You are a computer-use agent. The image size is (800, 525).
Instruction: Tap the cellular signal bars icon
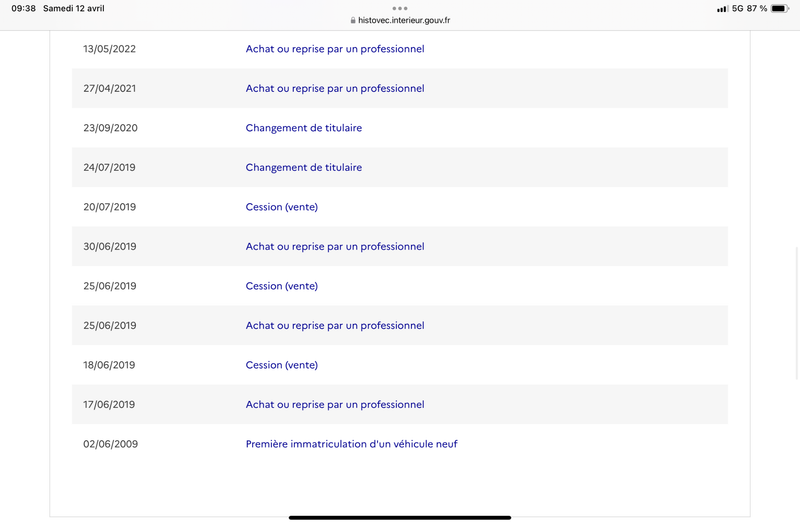[x=722, y=9]
